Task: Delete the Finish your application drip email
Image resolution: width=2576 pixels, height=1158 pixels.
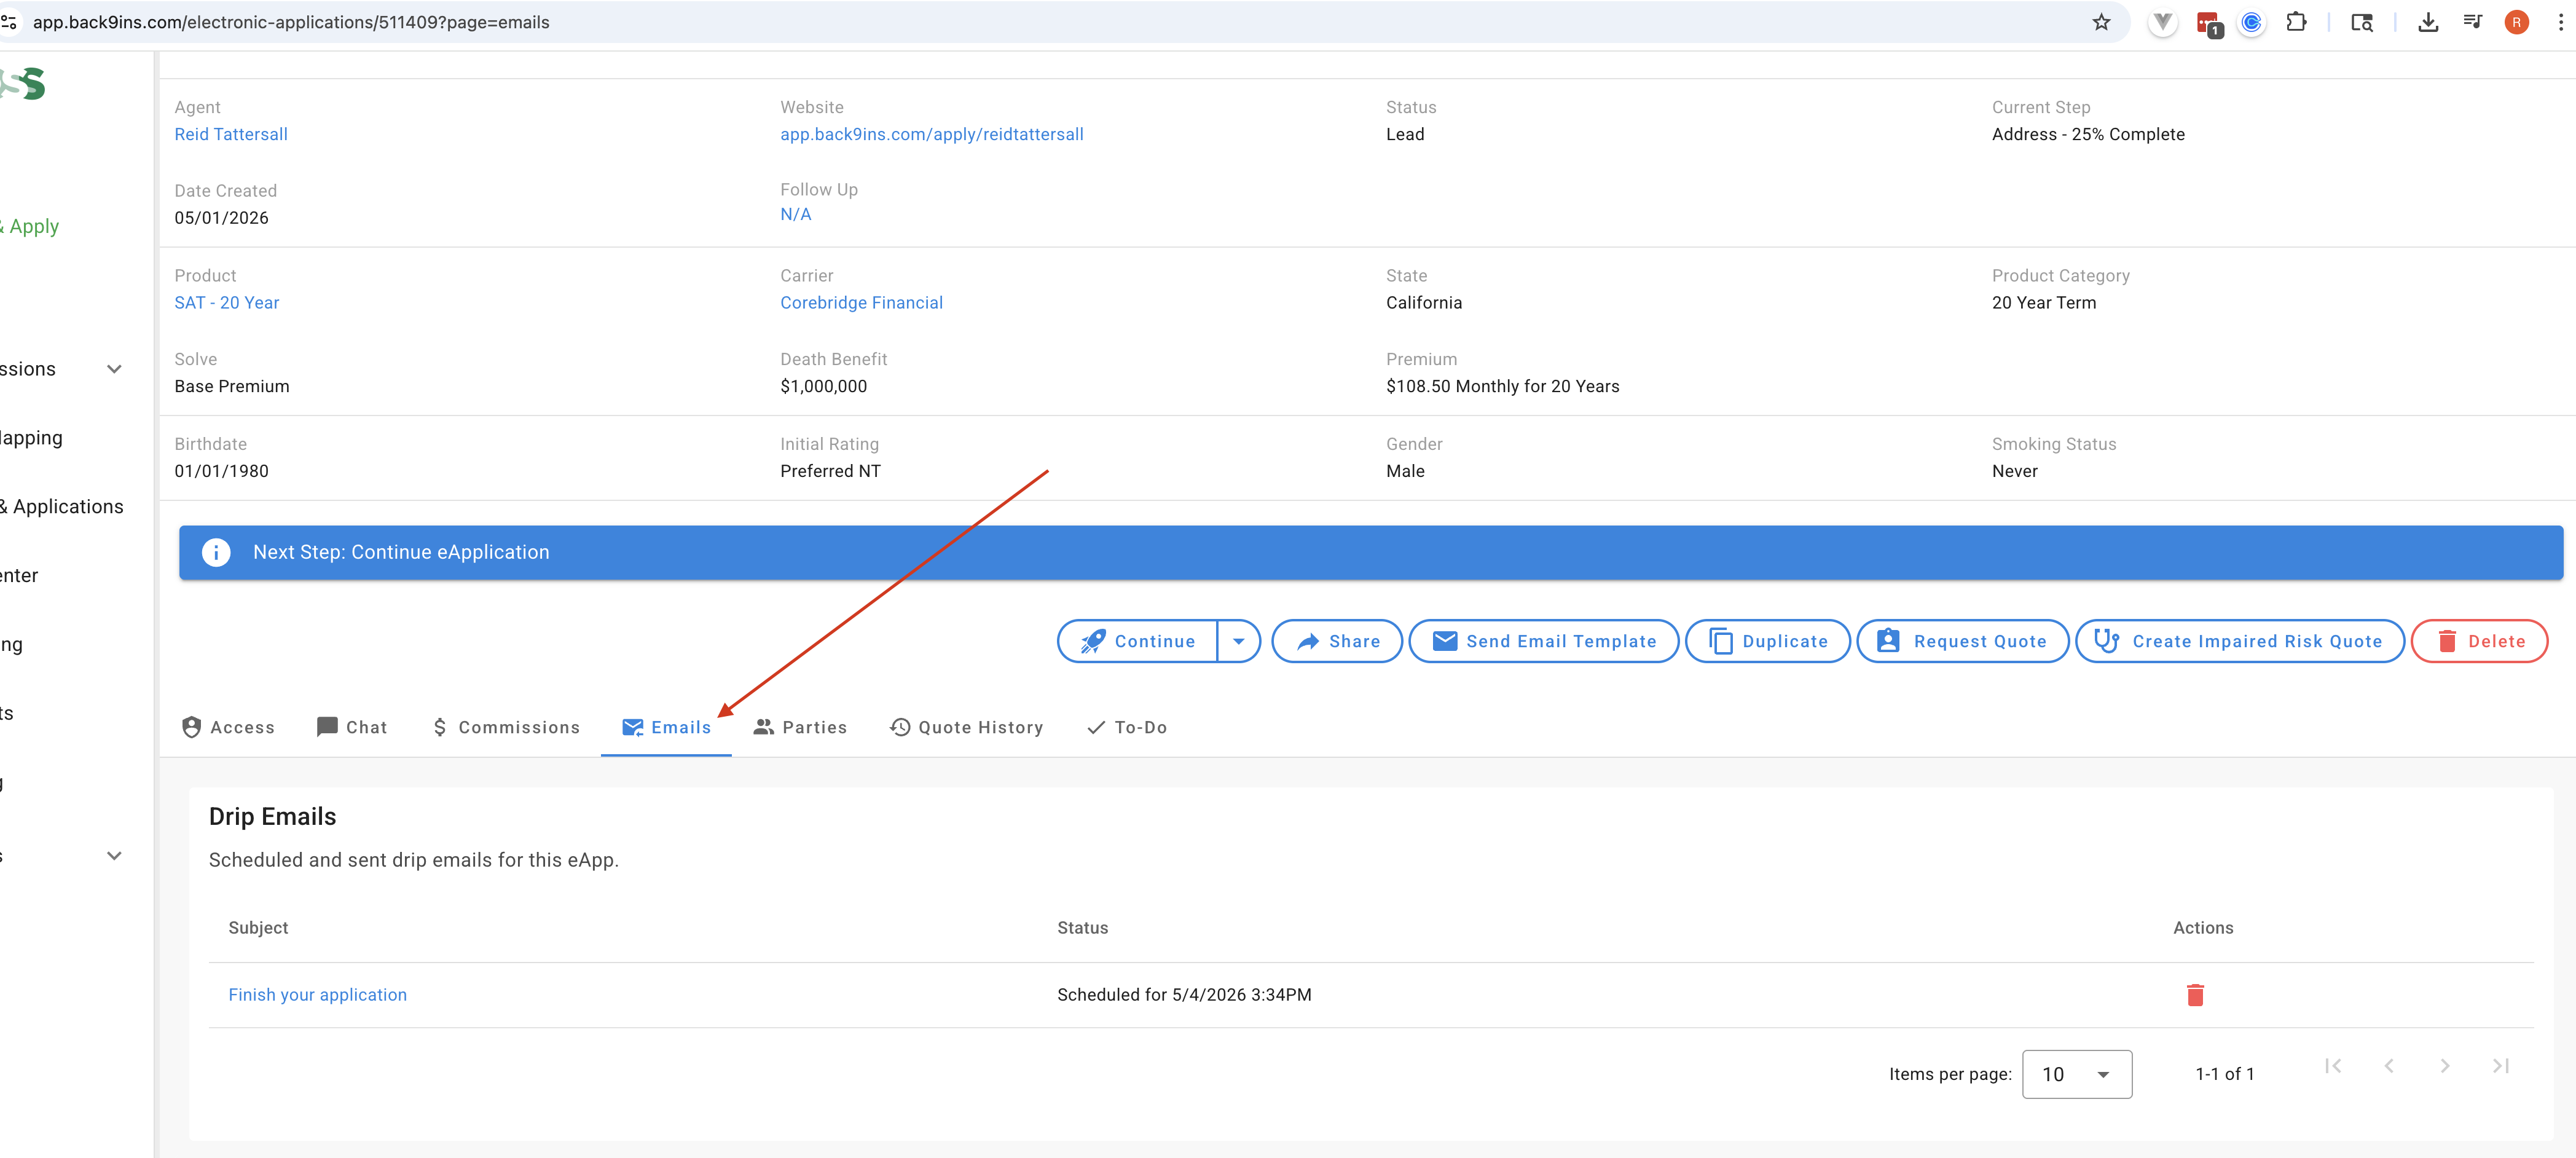Action: tap(2195, 994)
